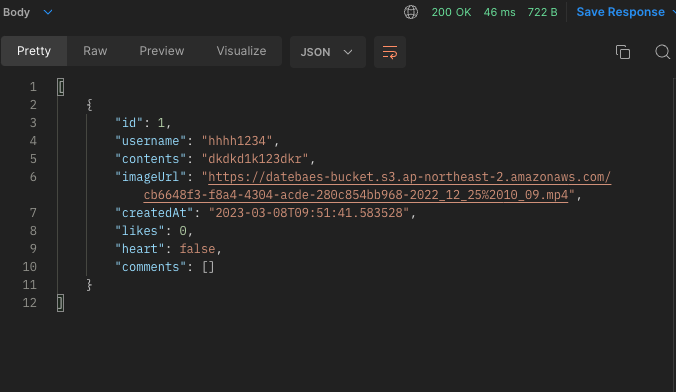Select the "id" key on line 3
Viewport: 676px width, 392px height.
(129, 123)
